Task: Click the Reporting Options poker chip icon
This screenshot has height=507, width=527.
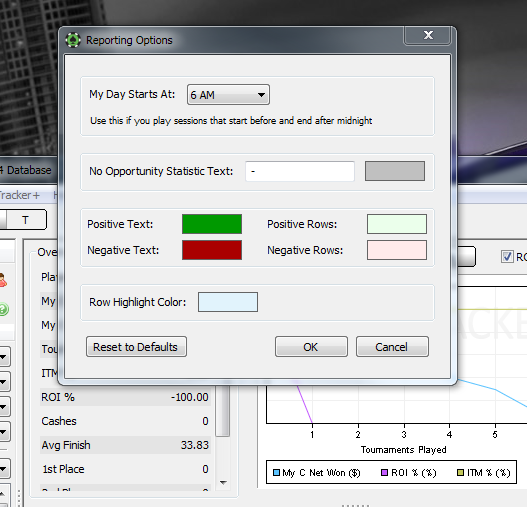Action: click(73, 40)
